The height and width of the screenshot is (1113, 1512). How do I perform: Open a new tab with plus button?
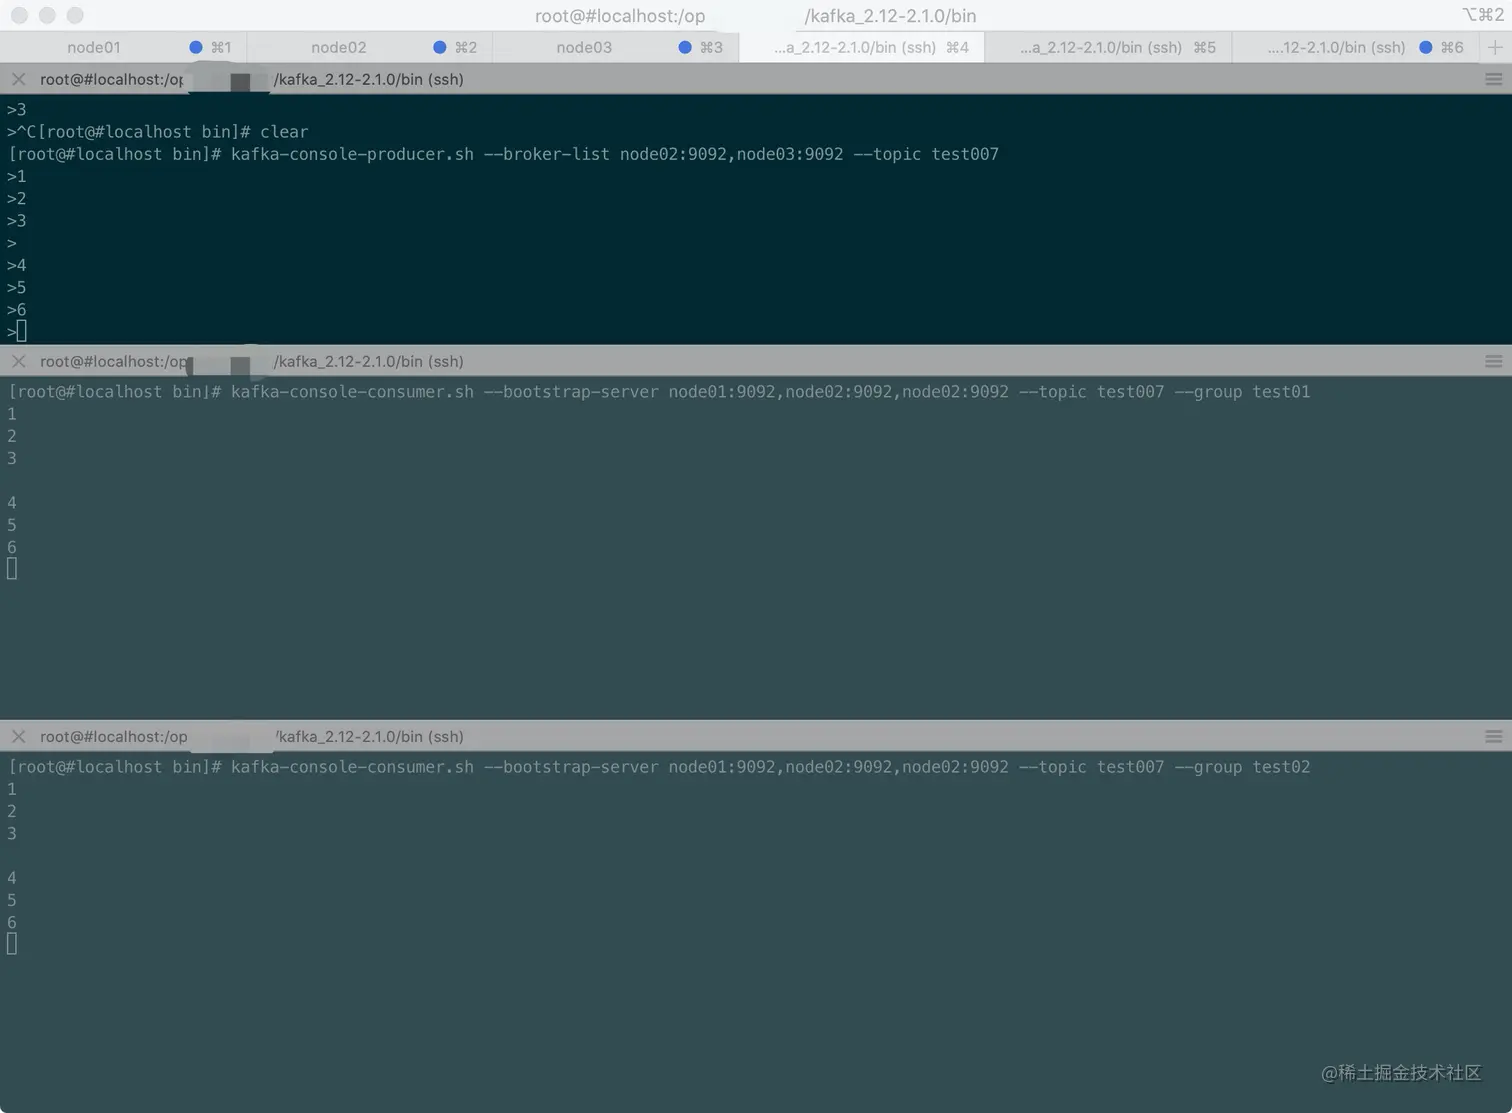point(1495,47)
